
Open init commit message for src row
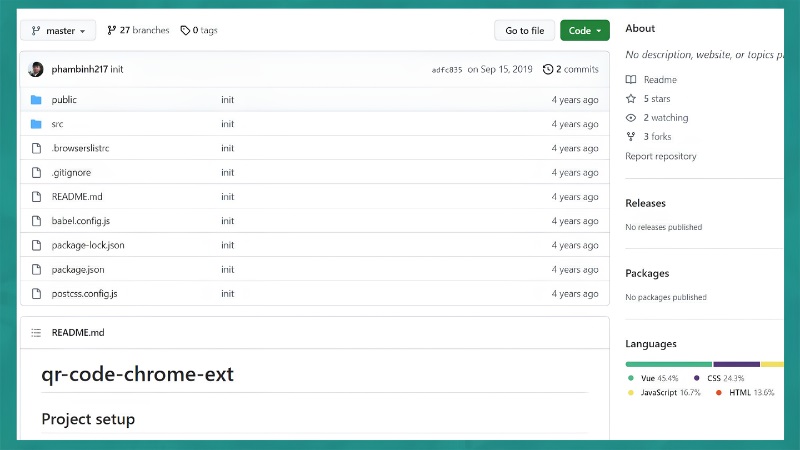(228, 124)
